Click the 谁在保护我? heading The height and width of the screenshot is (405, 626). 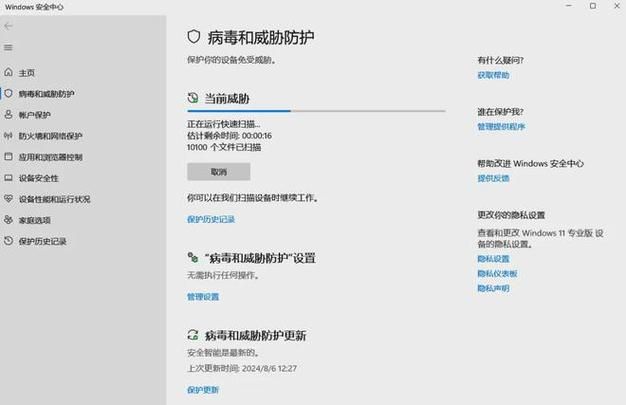click(500, 112)
